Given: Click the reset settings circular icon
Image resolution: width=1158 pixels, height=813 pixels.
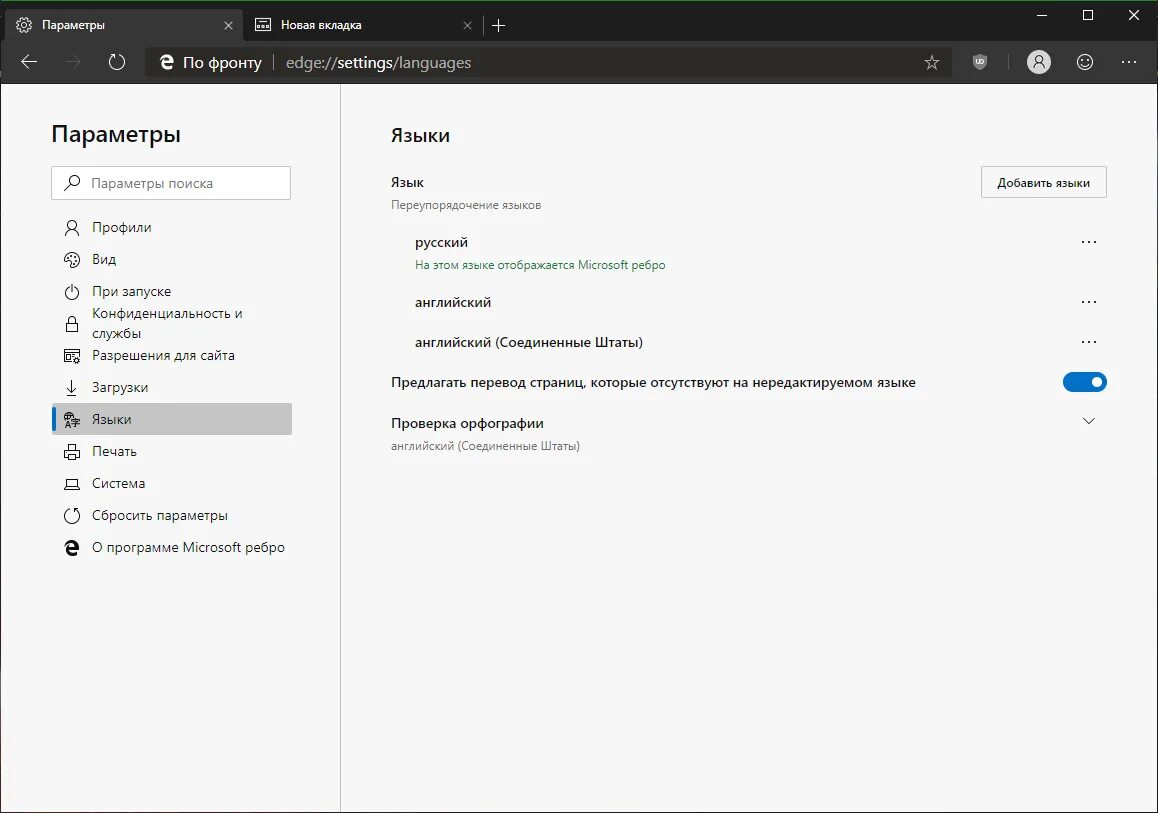Looking at the screenshot, I should 72,515.
